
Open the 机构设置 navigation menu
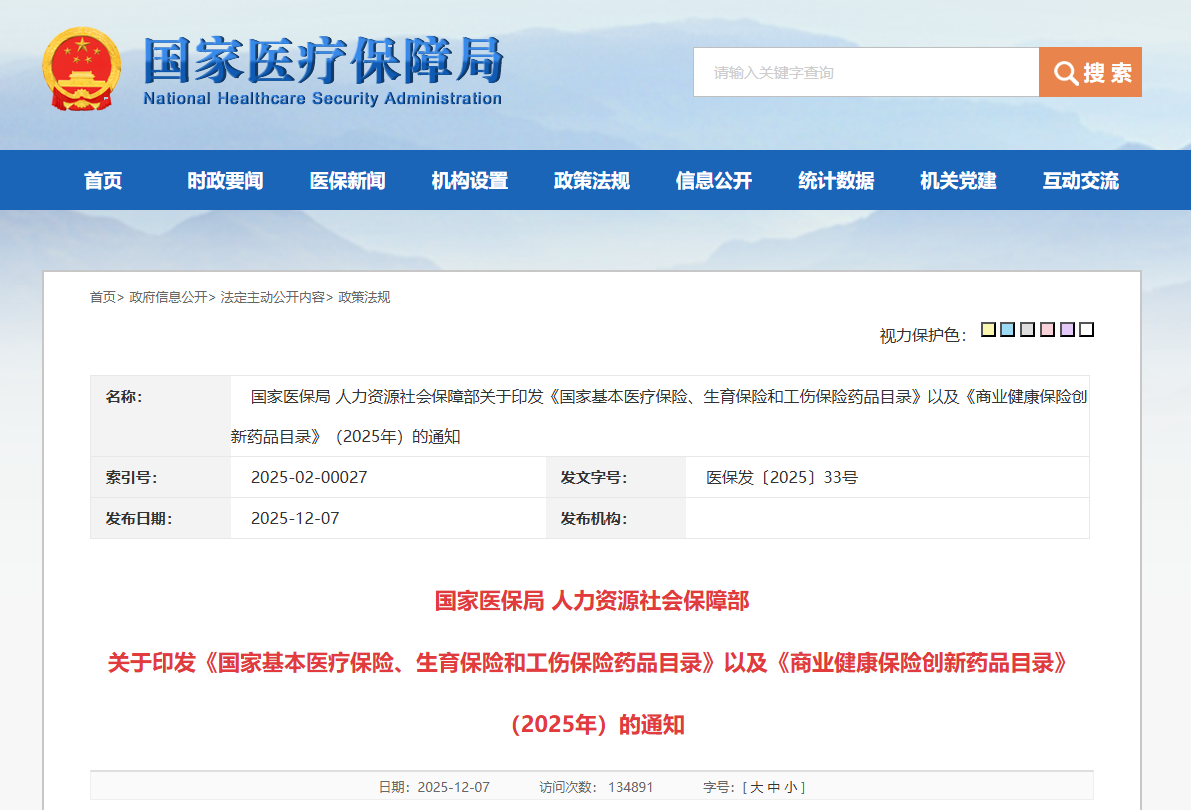(x=469, y=180)
